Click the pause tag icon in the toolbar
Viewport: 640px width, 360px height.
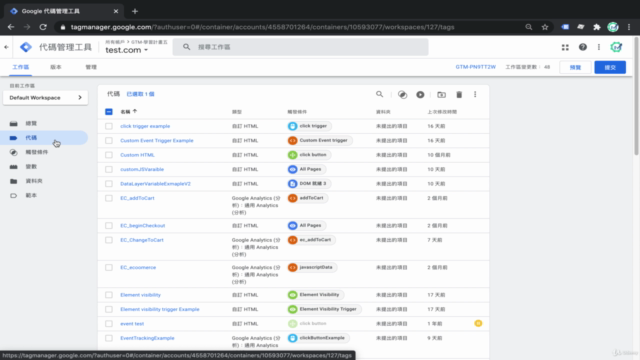(420, 95)
